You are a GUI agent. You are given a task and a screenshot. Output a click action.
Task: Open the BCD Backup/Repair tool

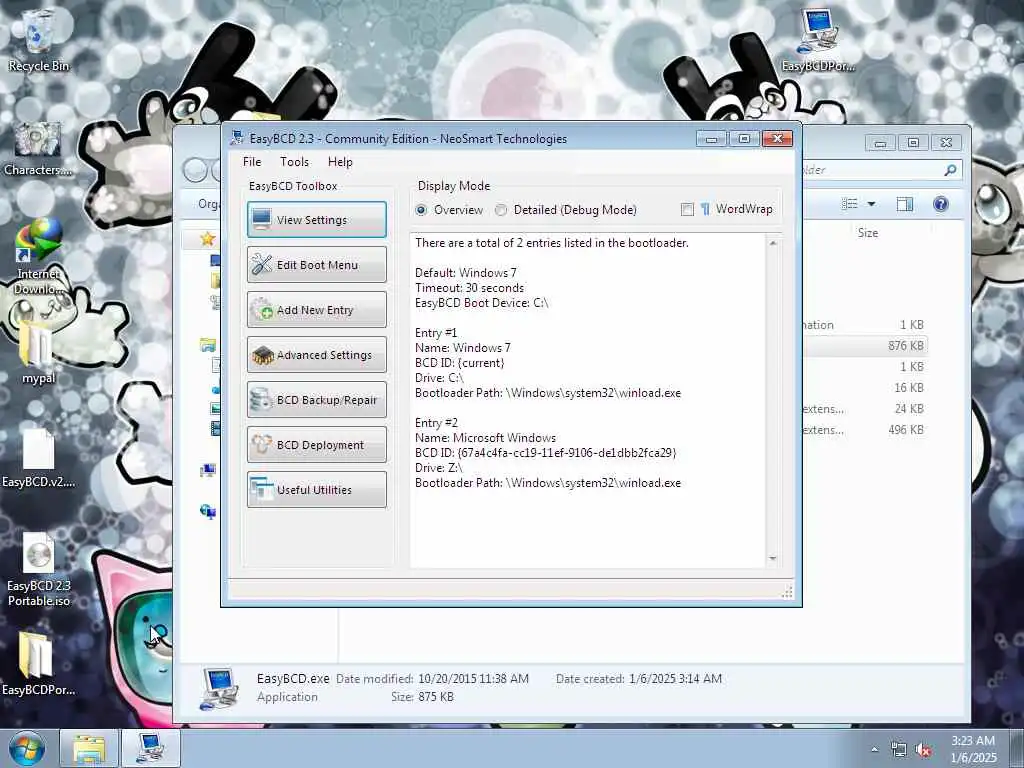317,400
